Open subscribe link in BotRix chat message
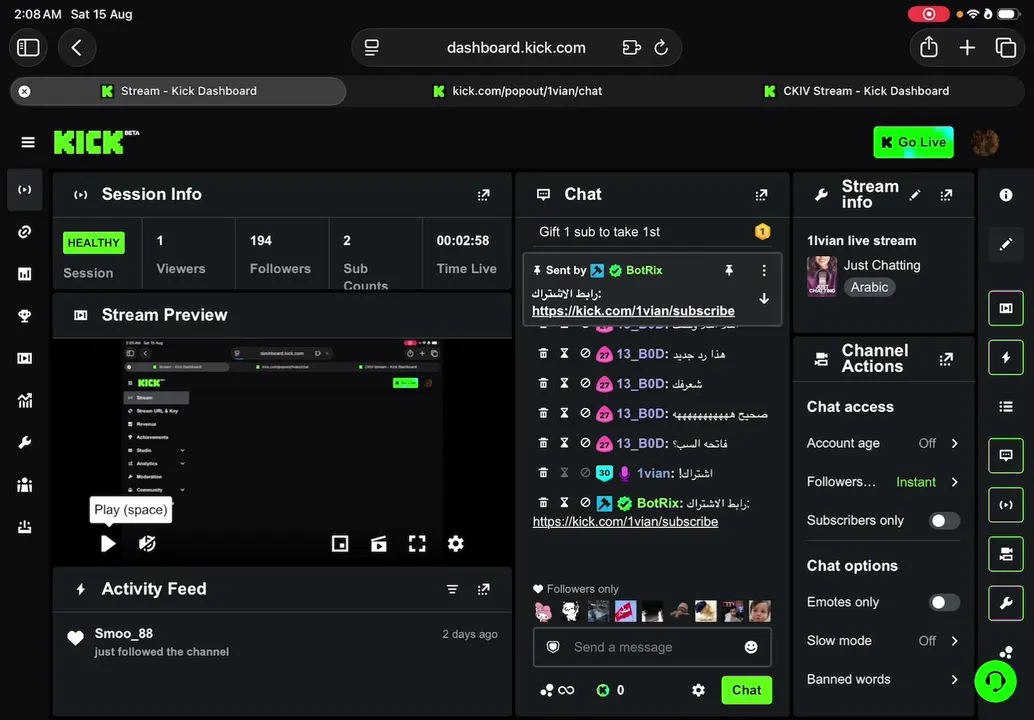 tap(625, 522)
